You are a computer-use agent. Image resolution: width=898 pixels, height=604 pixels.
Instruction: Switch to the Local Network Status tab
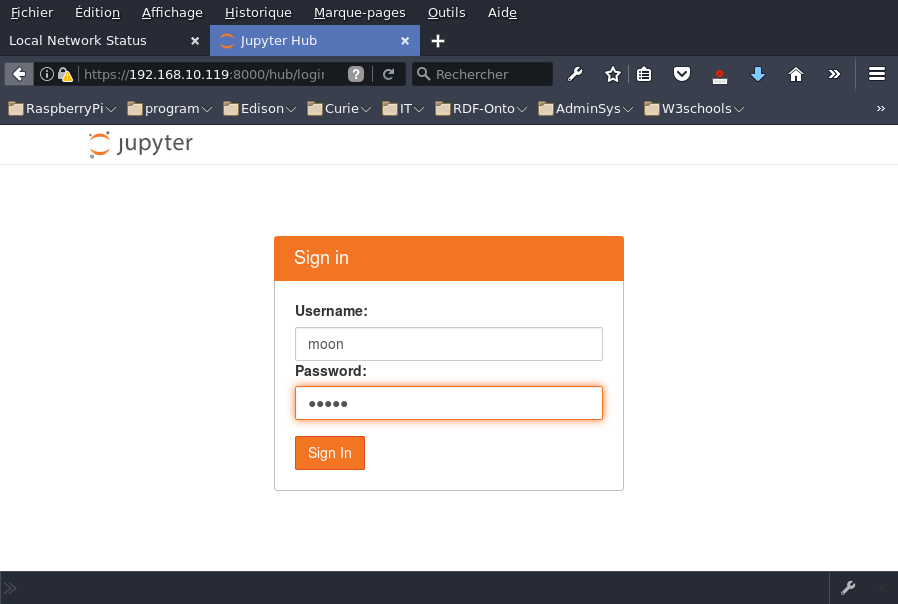tap(95, 40)
